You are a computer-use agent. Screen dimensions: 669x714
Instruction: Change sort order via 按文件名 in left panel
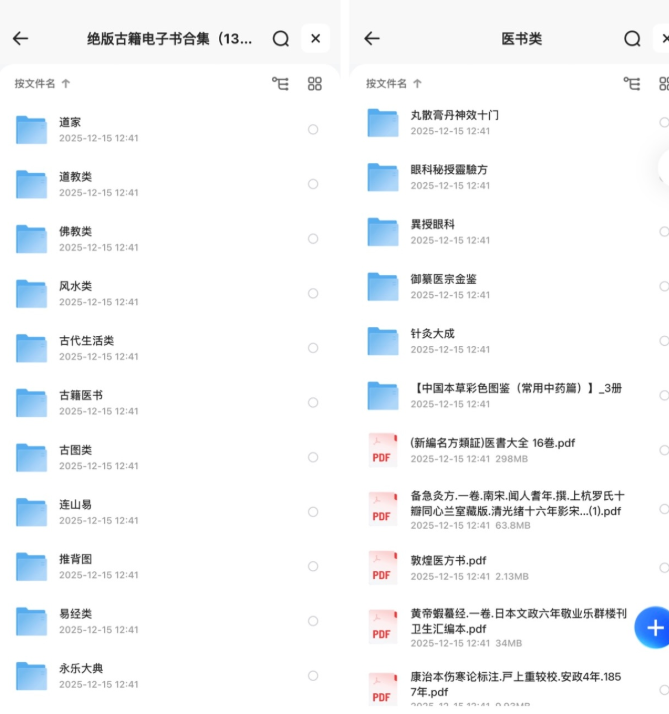pos(42,84)
